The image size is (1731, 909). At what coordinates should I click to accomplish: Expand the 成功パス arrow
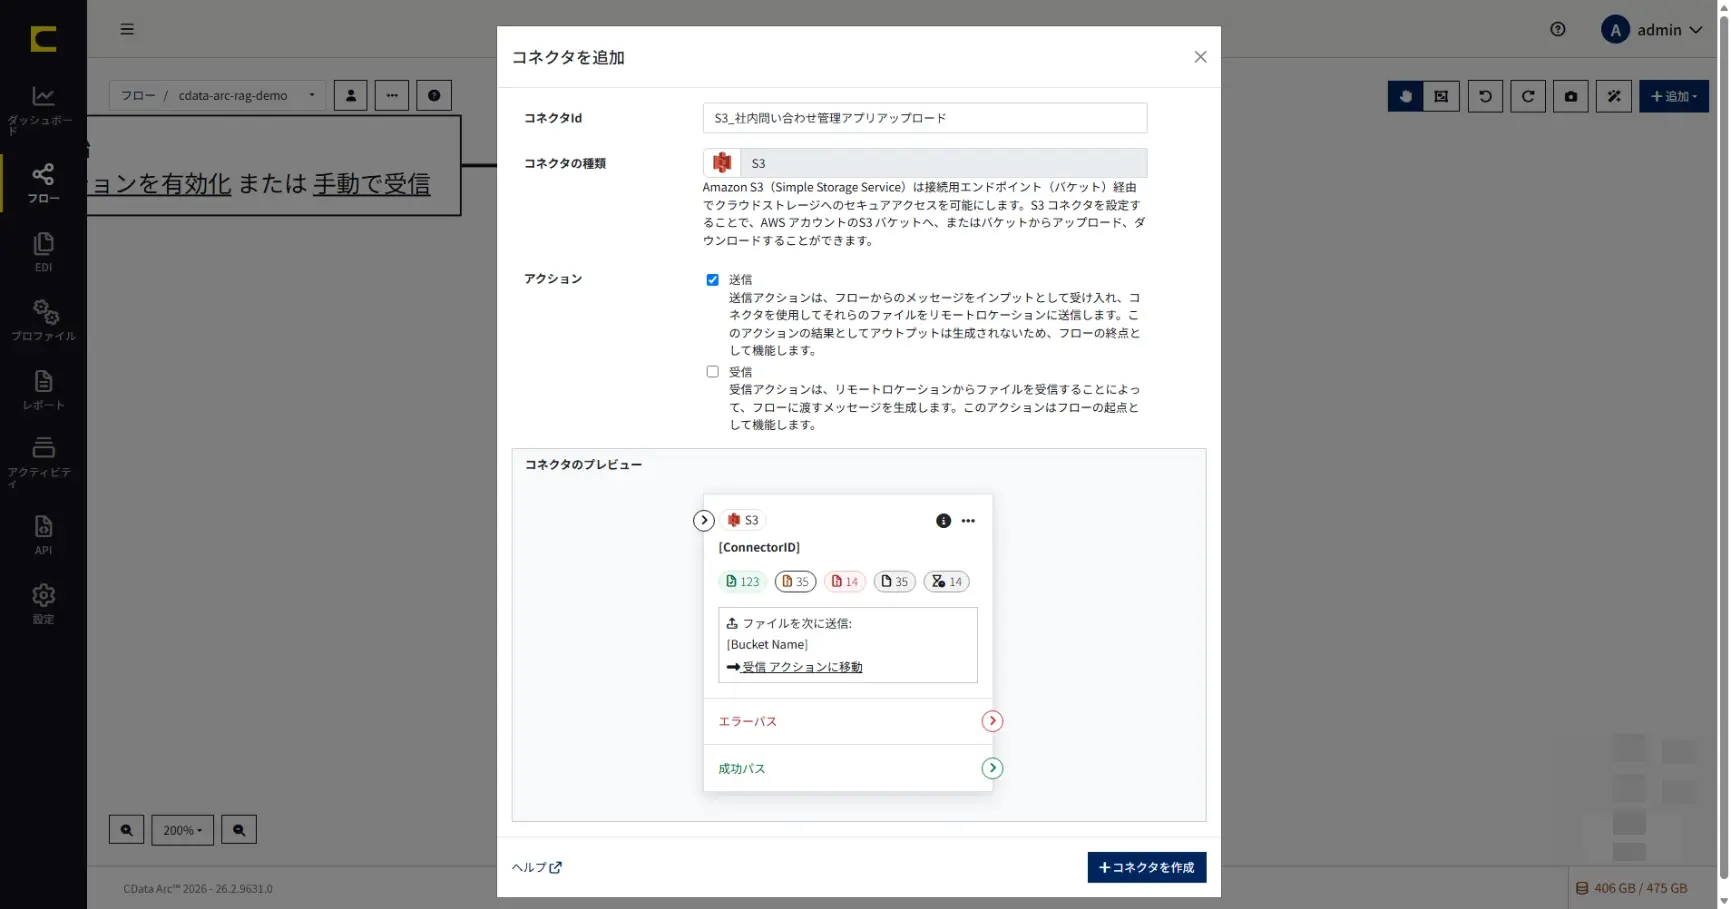pyautogui.click(x=992, y=768)
